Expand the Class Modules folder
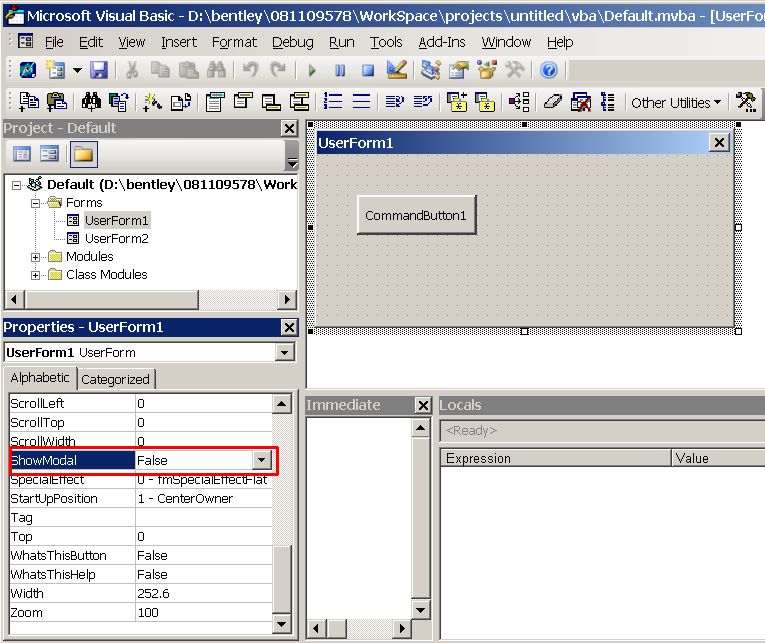Screen dimensions: 765x643 point(36,275)
